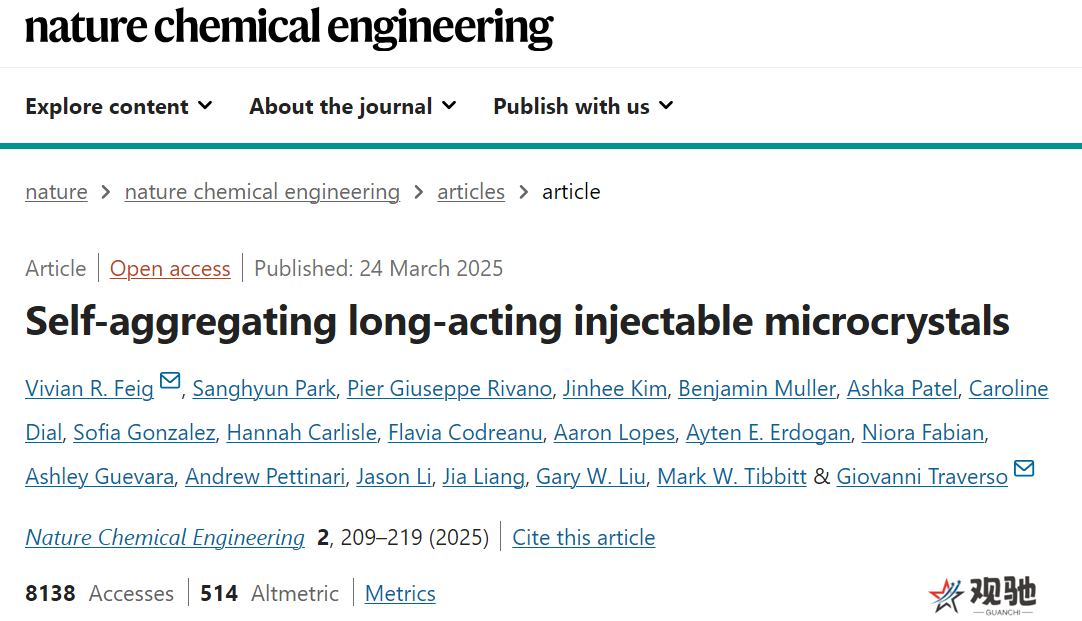The width and height of the screenshot is (1082, 621).
Task: Open Giovanni Traverso's author details
Action: click(922, 476)
